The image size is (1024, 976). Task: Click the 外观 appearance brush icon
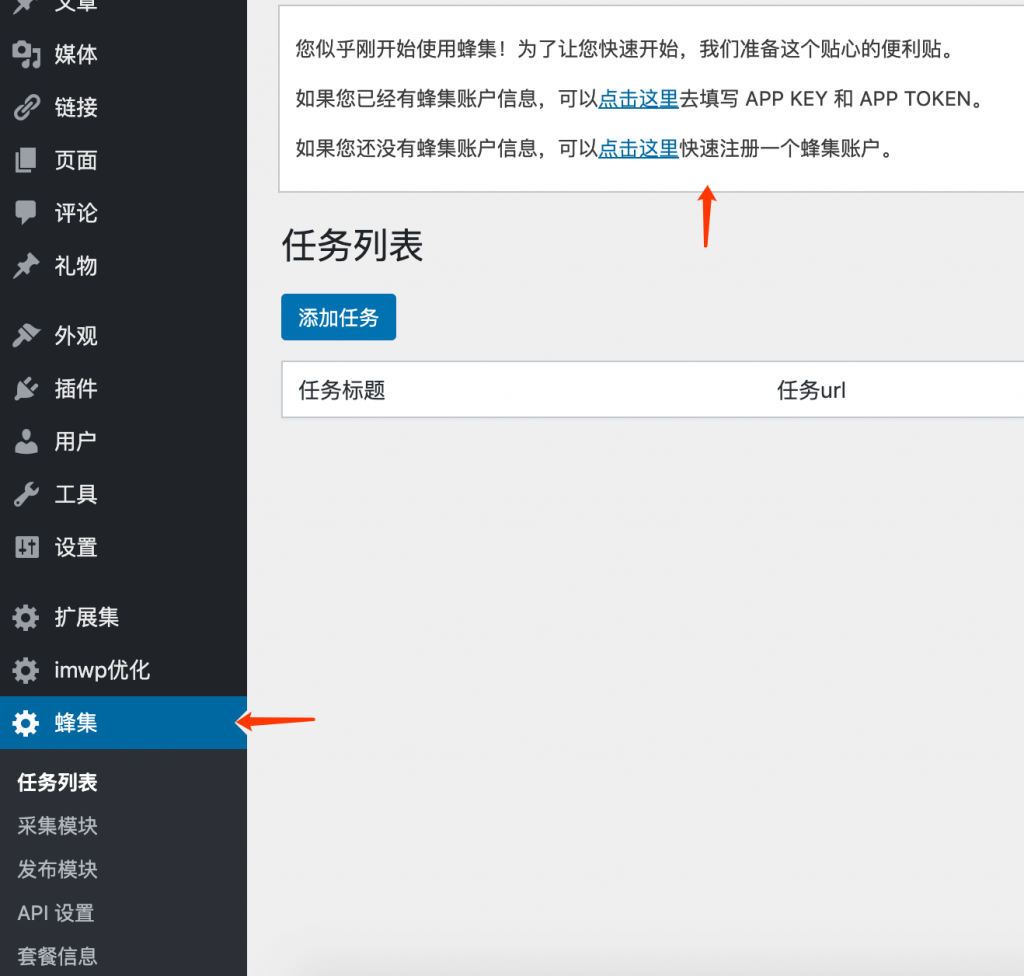pyautogui.click(x=26, y=336)
